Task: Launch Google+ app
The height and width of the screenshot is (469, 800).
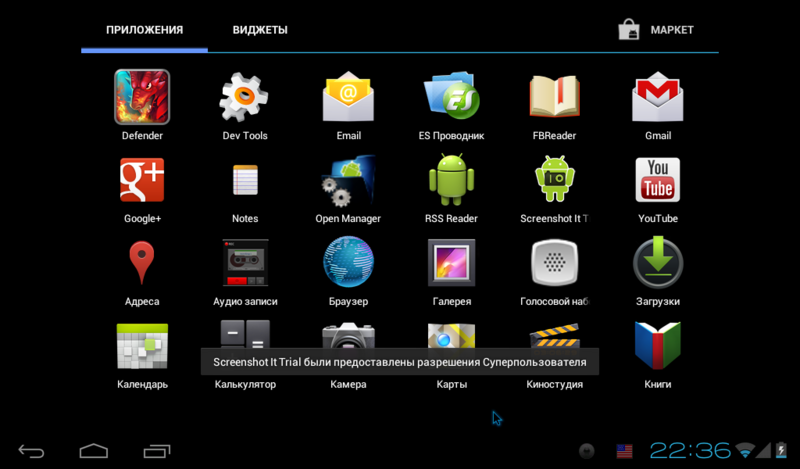Action: pyautogui.click(x=142, y=180)
